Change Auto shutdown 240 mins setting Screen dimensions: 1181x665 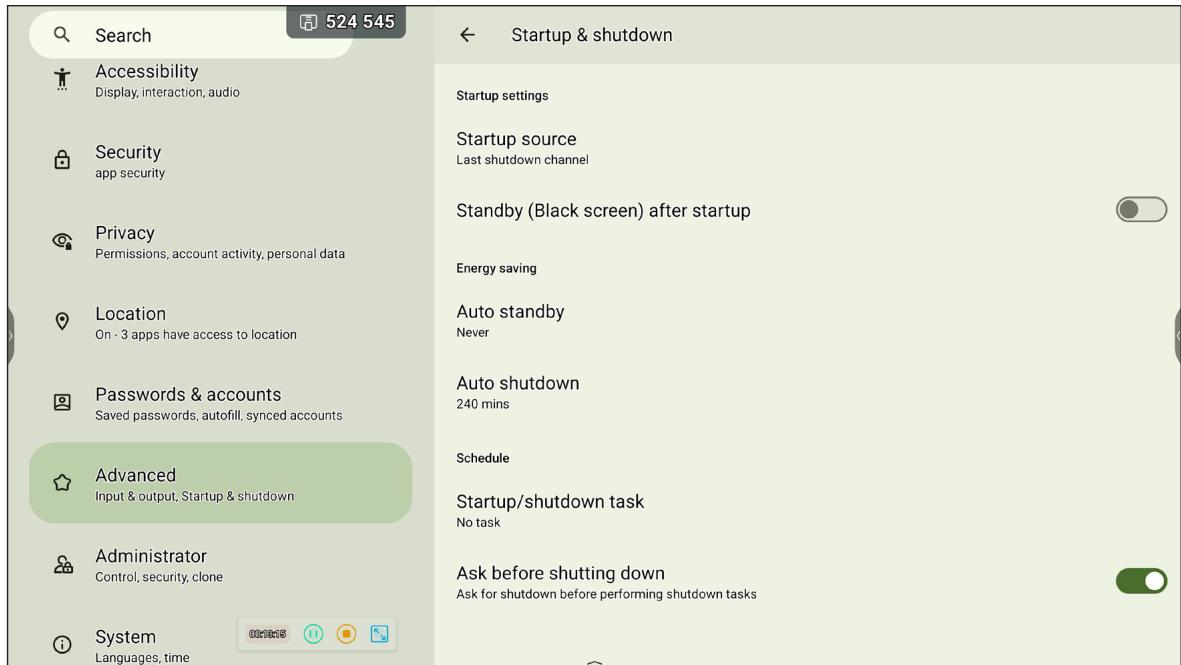807,392
